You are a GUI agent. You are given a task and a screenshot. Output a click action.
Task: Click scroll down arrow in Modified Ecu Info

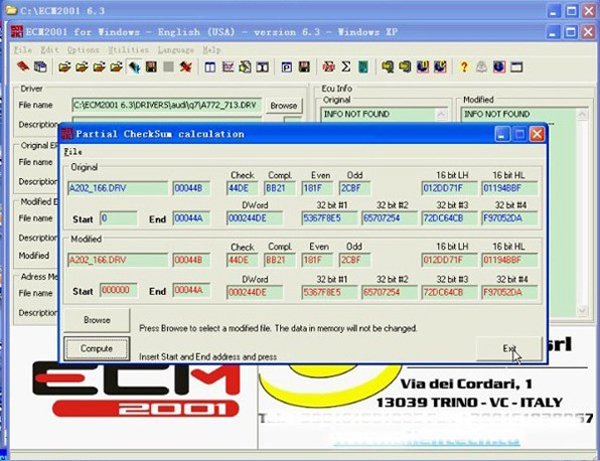(x=582, y=310)
